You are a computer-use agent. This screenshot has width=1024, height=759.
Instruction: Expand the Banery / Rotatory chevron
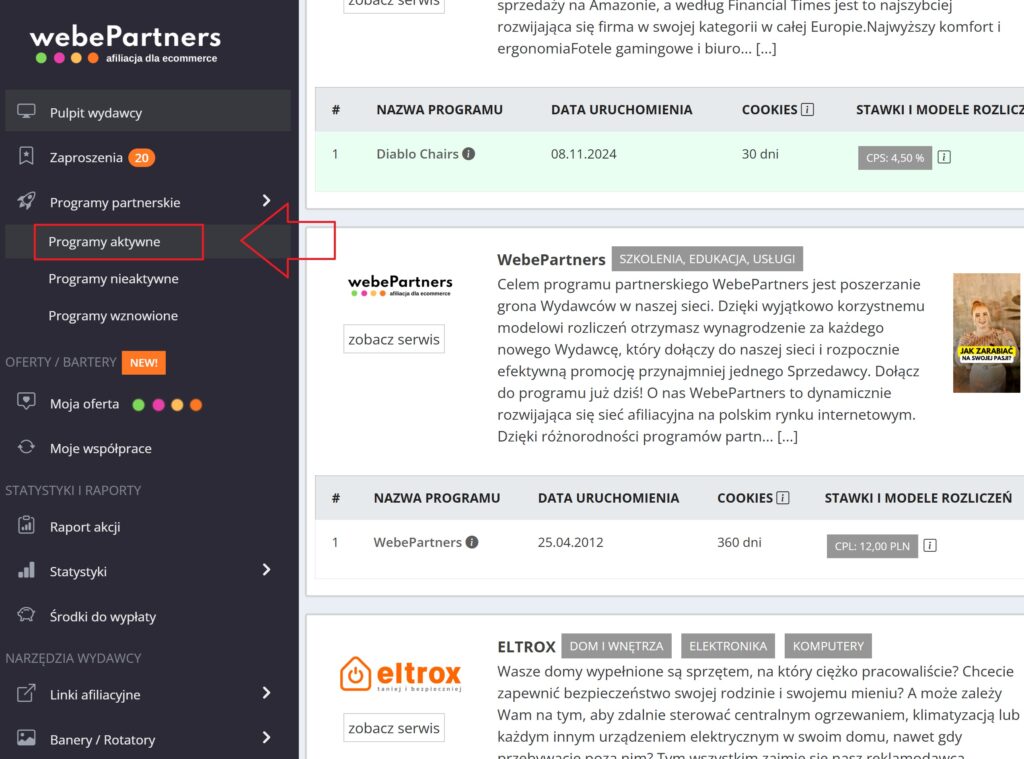[266, 737]
